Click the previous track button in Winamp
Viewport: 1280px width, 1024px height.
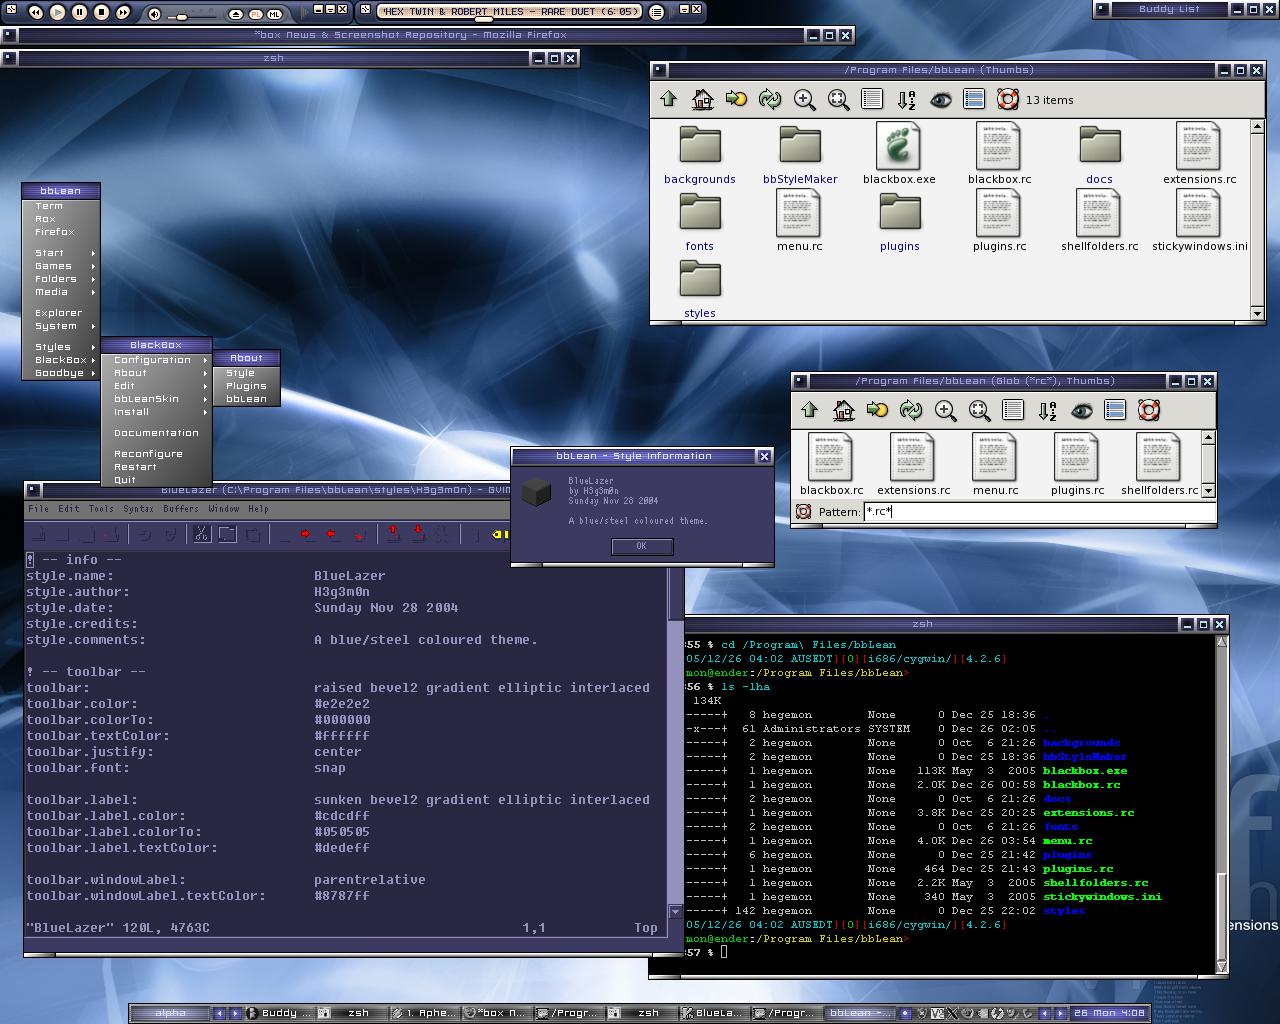coord(36,12)
